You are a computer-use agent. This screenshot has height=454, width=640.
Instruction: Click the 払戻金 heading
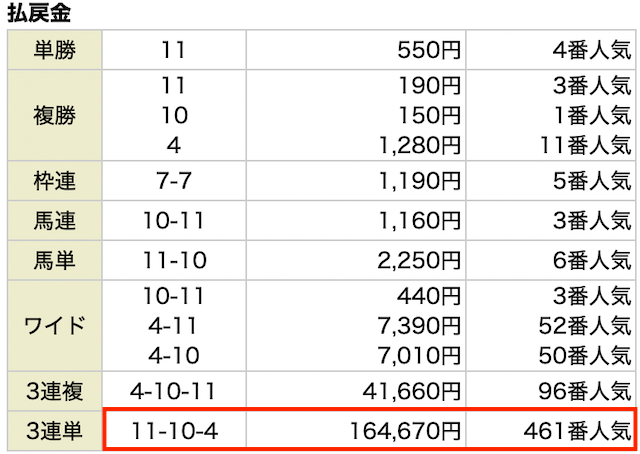[x=39, y=13]
